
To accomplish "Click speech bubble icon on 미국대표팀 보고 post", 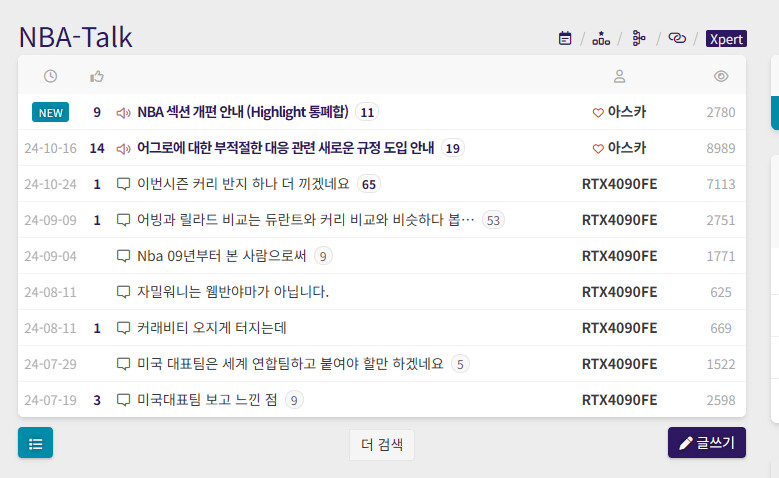I will (123, 399).
